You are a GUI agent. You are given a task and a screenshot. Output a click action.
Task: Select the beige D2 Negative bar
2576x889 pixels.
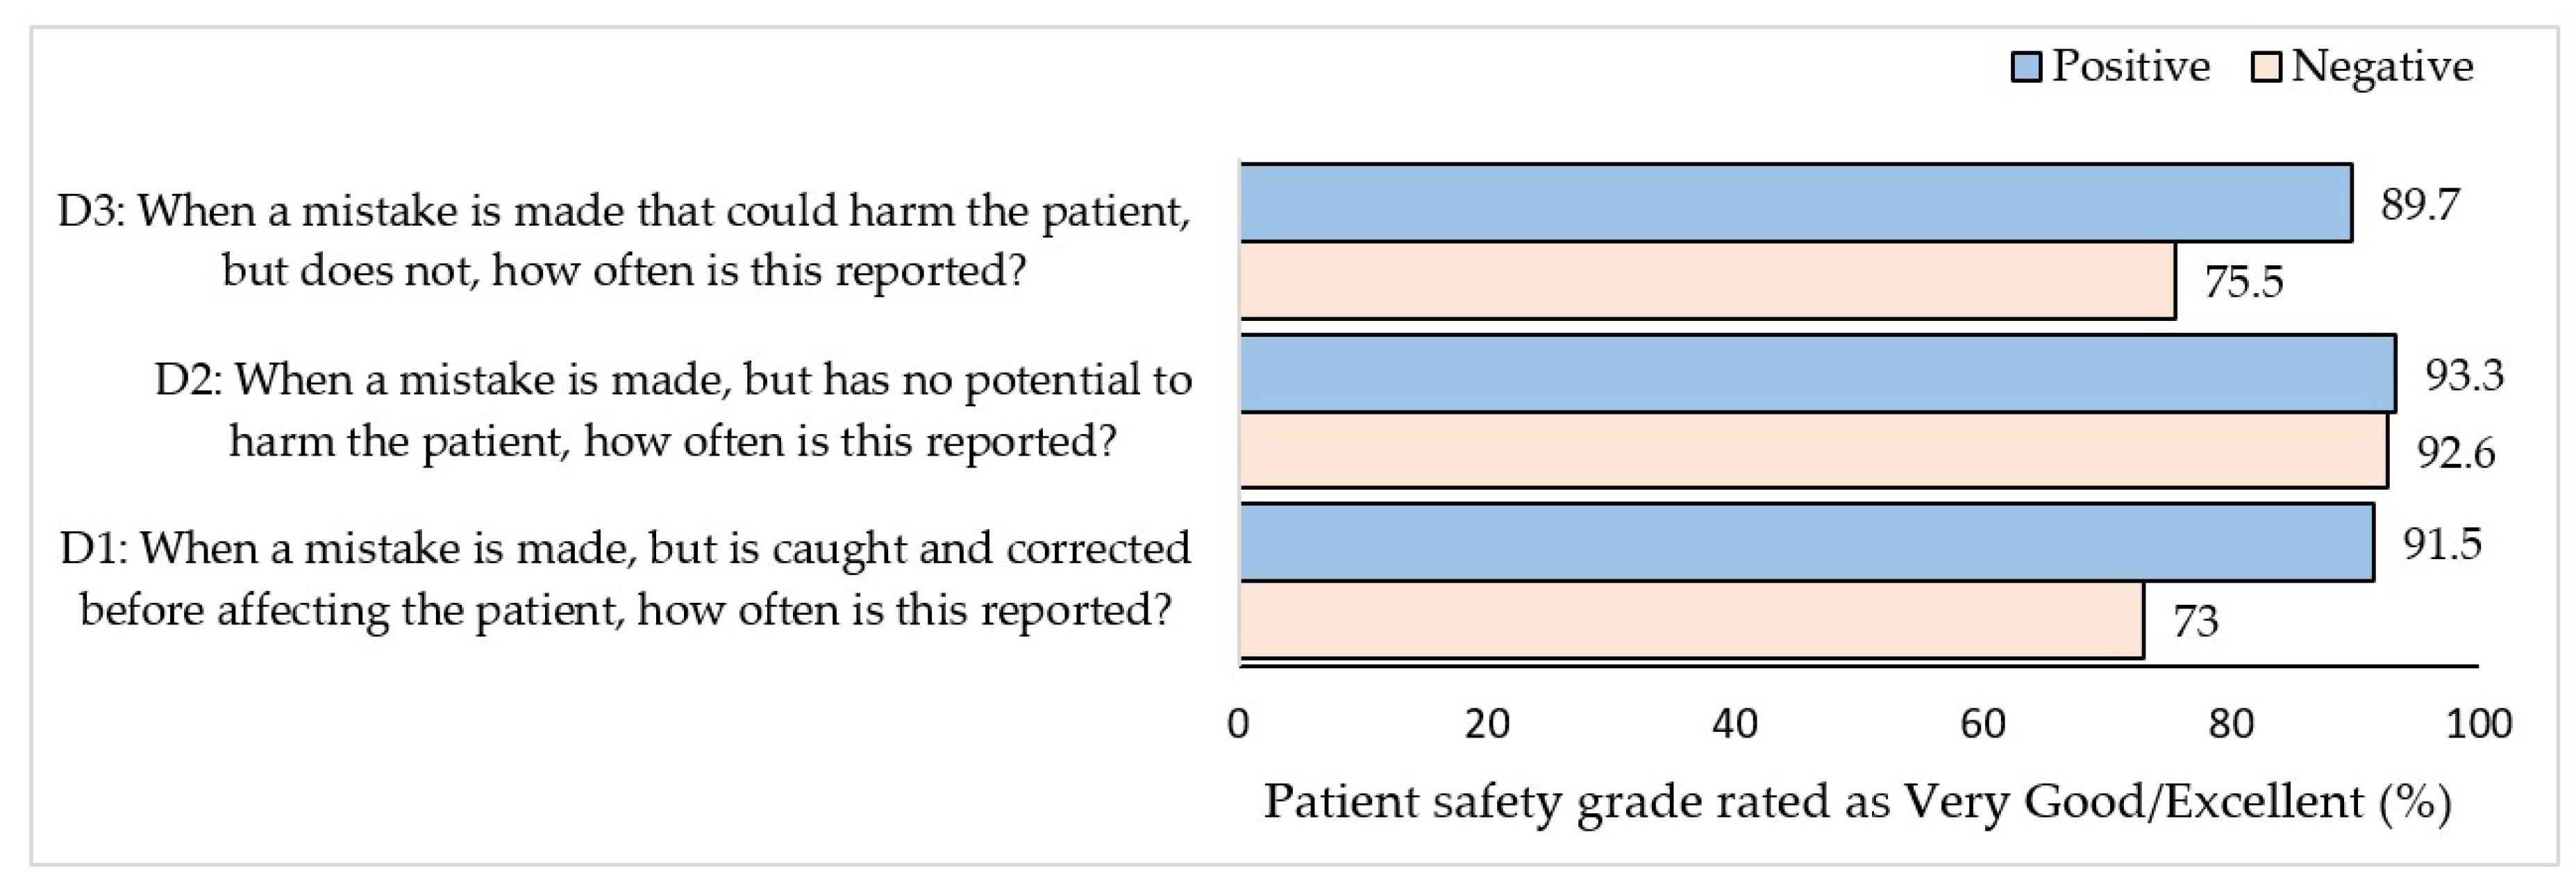pyautogui.click(x=1813, y=451)
